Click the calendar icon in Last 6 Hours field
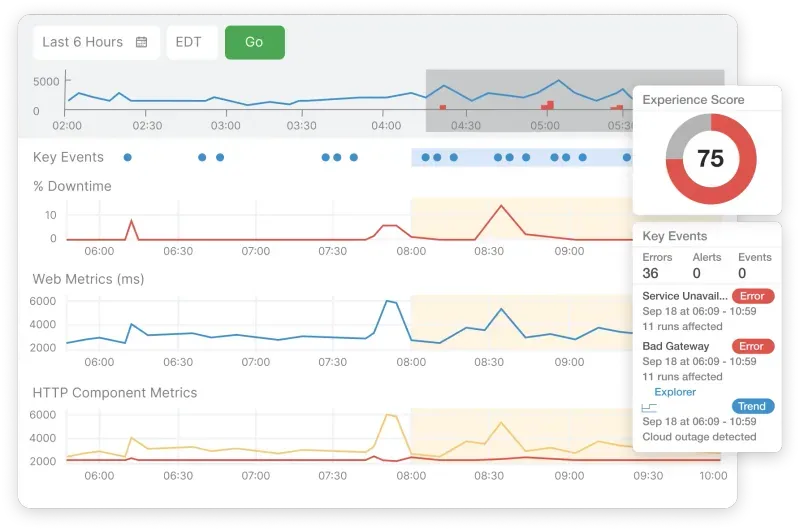This screenshot has height=530, width=800. [141, 42]
